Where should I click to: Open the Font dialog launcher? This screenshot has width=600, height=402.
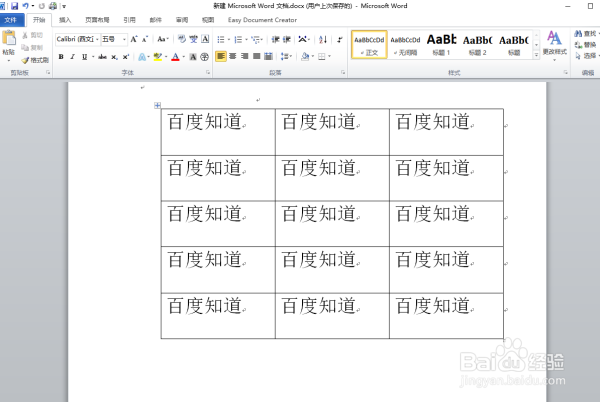point(208,72)
